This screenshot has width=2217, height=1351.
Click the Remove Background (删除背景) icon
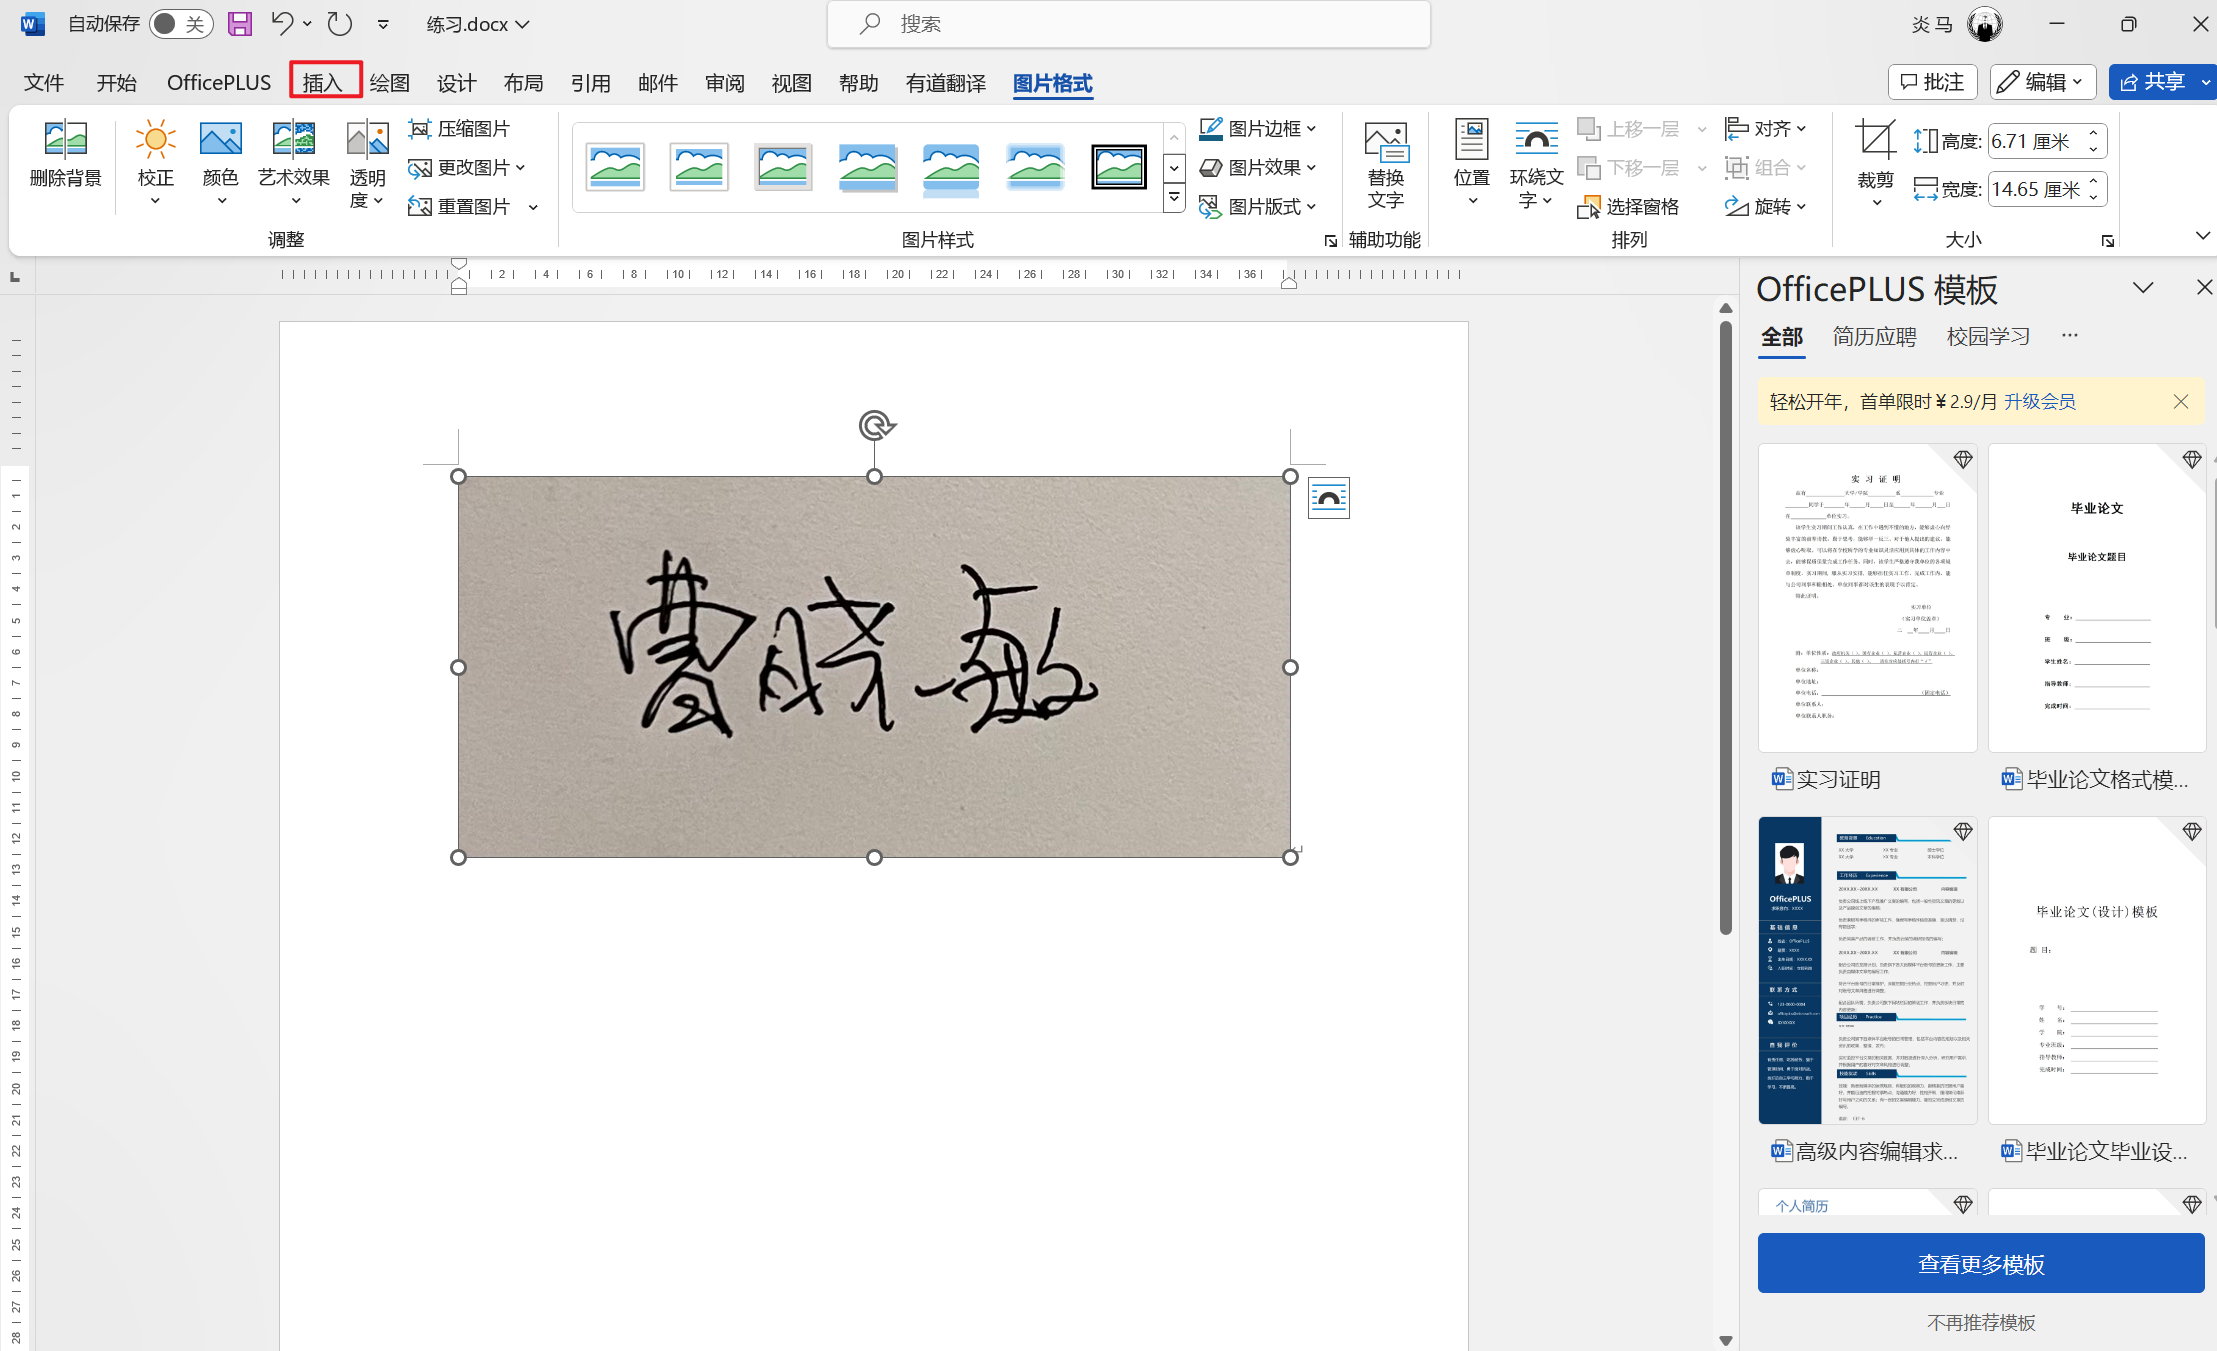tap(66, 155)
